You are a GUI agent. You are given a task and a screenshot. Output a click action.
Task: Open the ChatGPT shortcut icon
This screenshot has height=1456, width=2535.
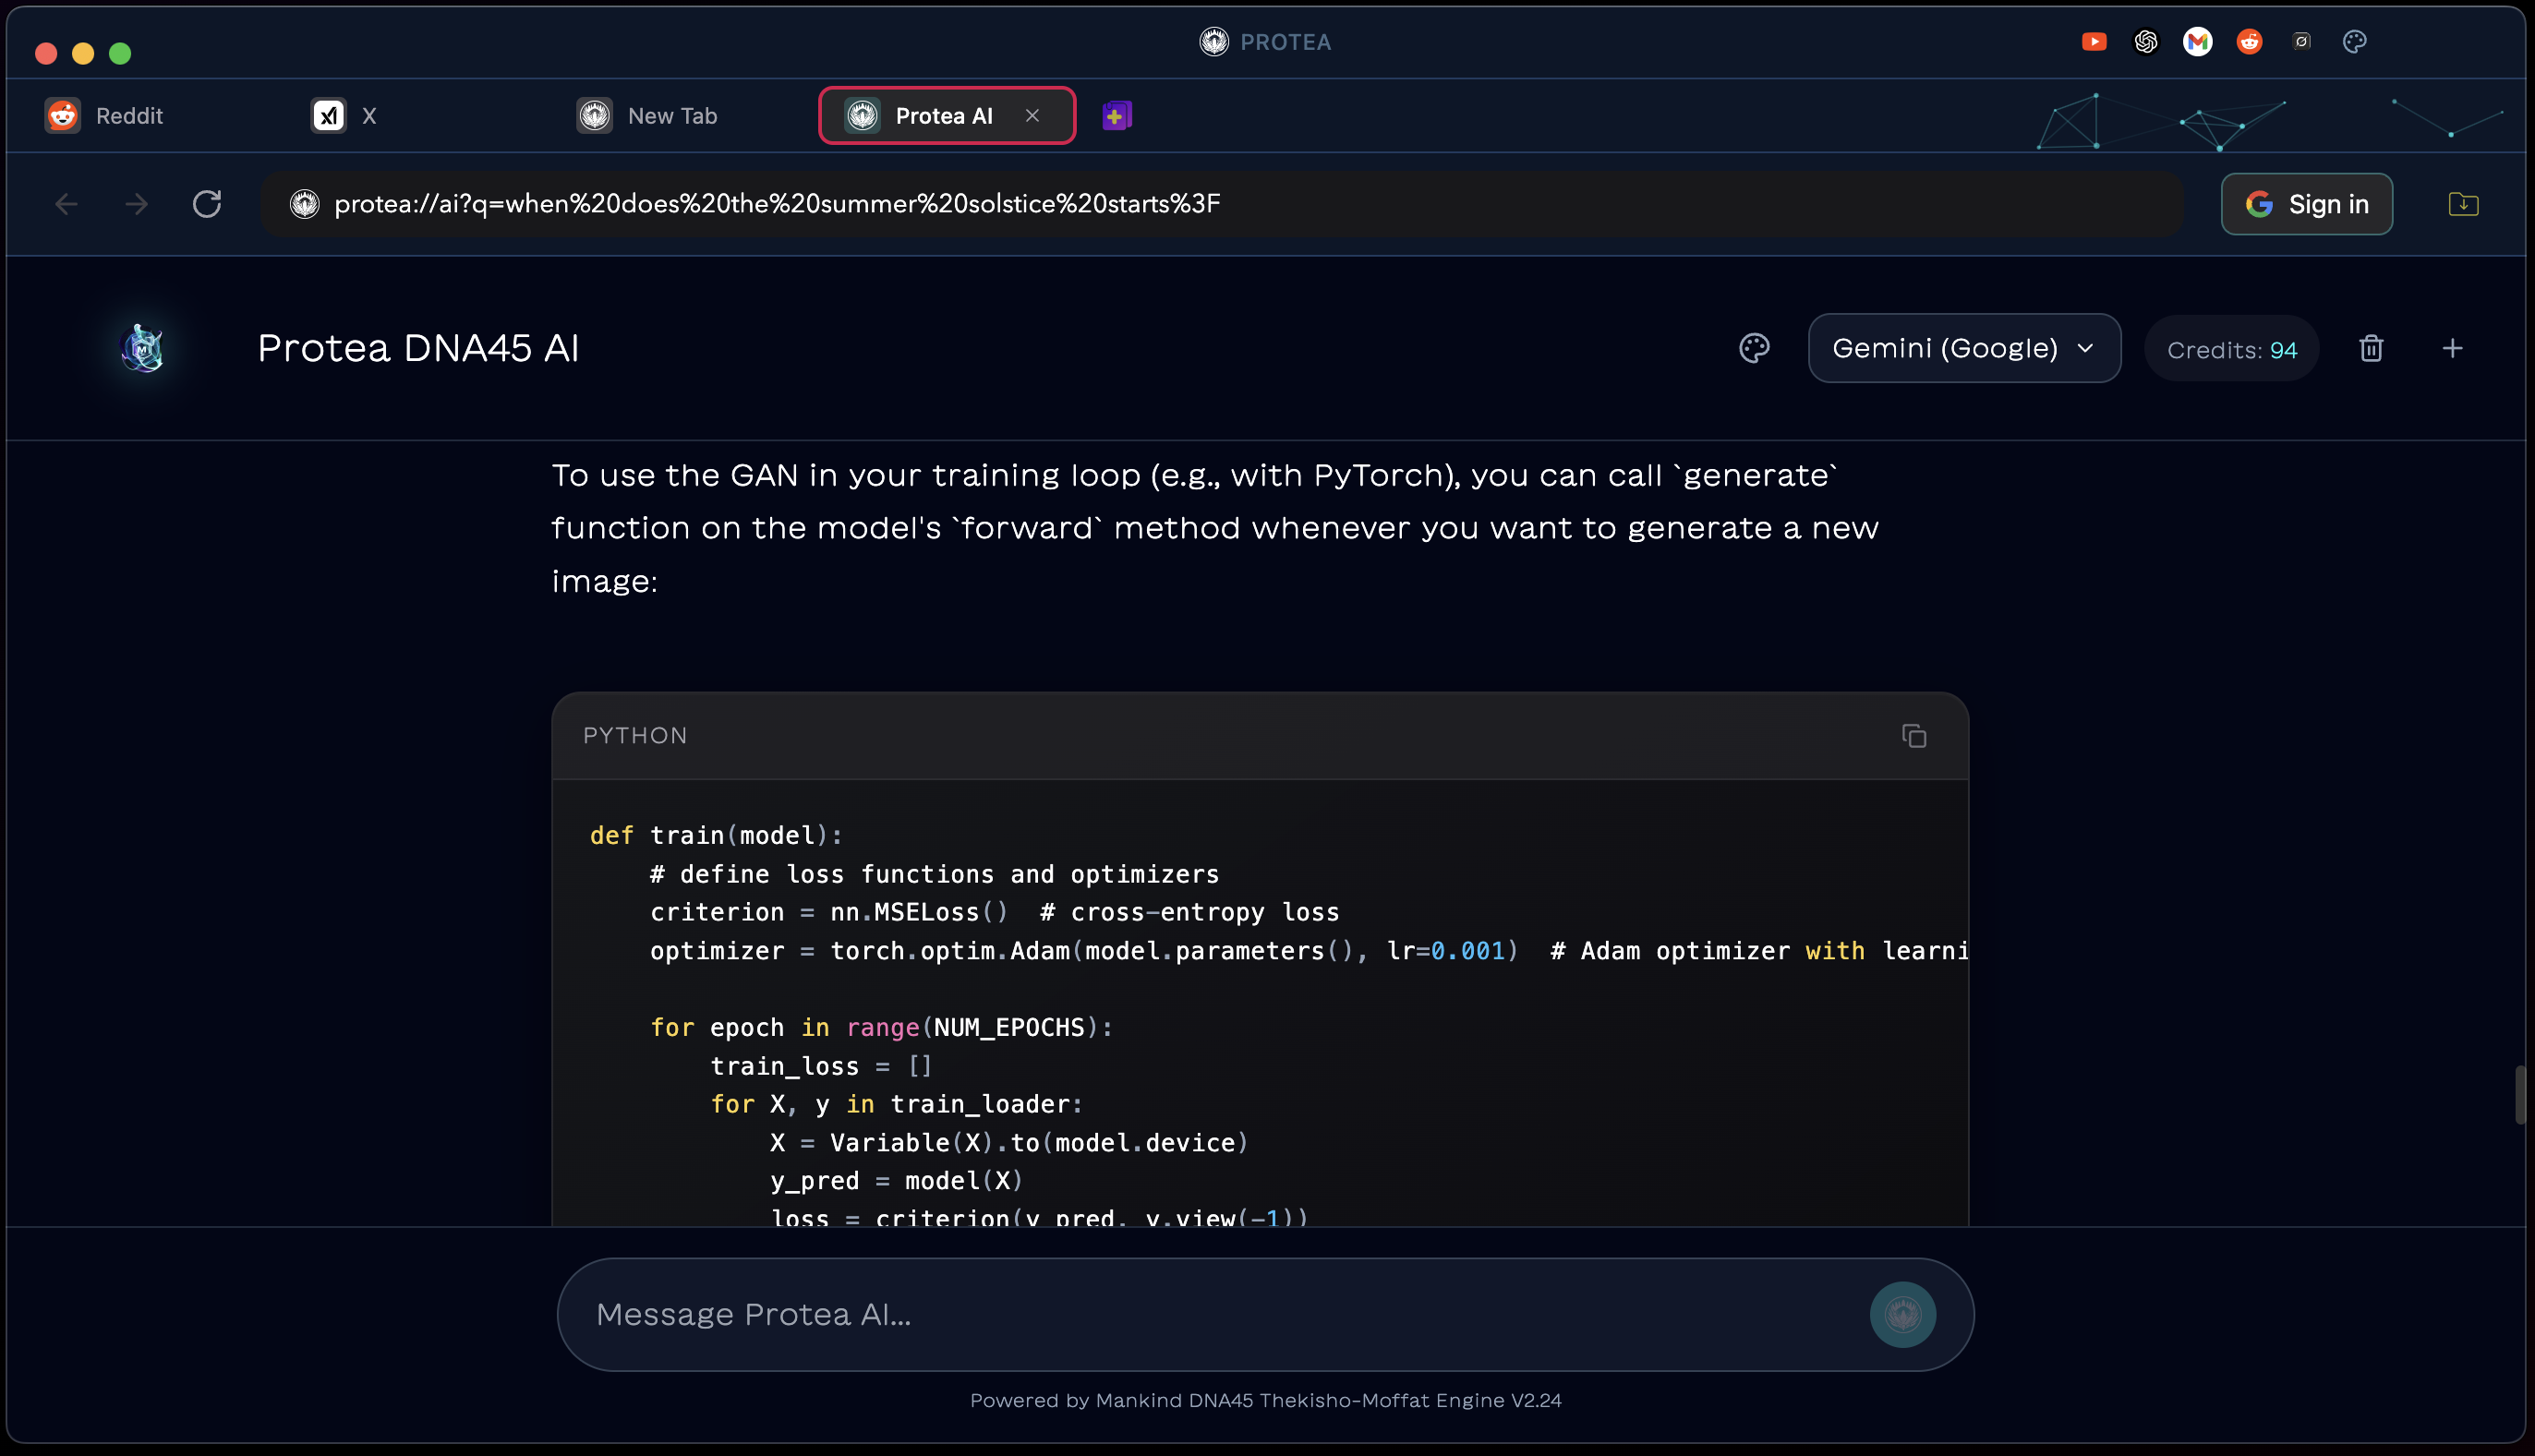(2145, 42)
